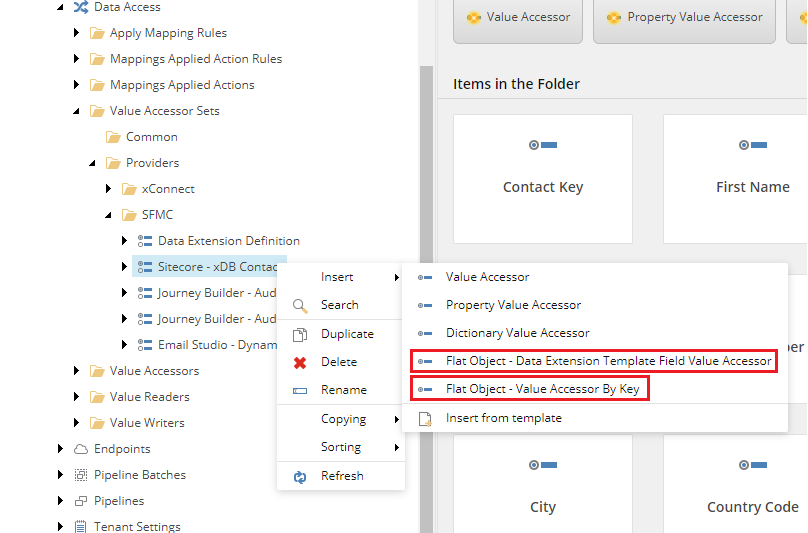Image resolution: width=808 pixels, height=533 pixels.
Task: Click the Property Value Accessor top button
Action: tap(684, 20)
